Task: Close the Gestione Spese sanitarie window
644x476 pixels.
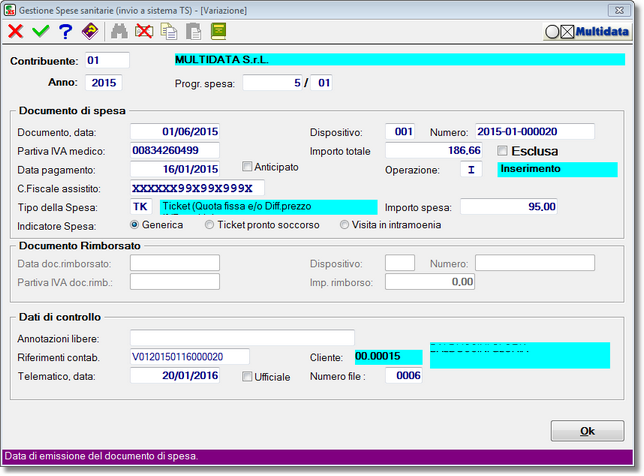Action: pyautogui.click(x=619, y=10)
